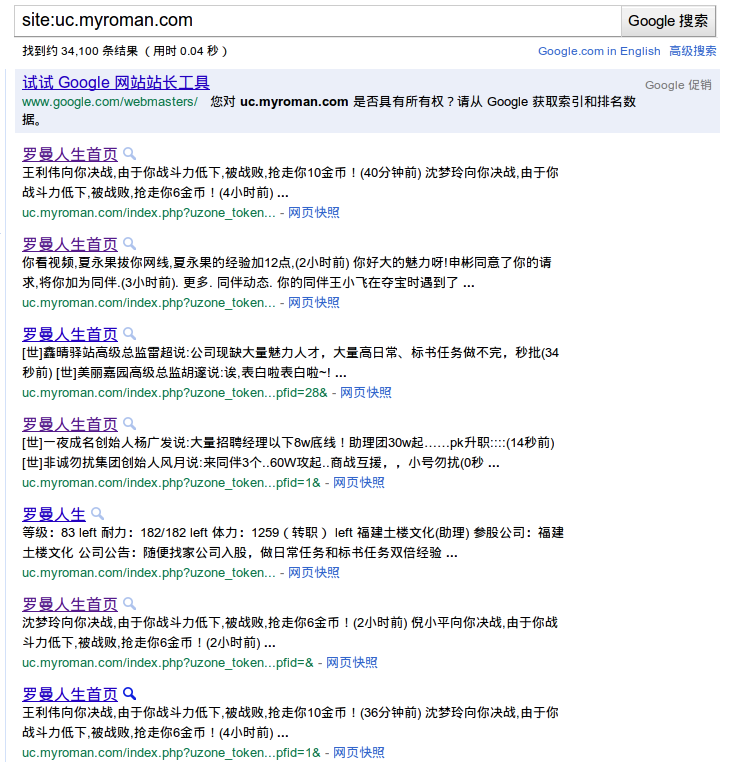Open 网页快照 for 夏永果 result
The image size is (730, 762).
(x=313, y=303)
